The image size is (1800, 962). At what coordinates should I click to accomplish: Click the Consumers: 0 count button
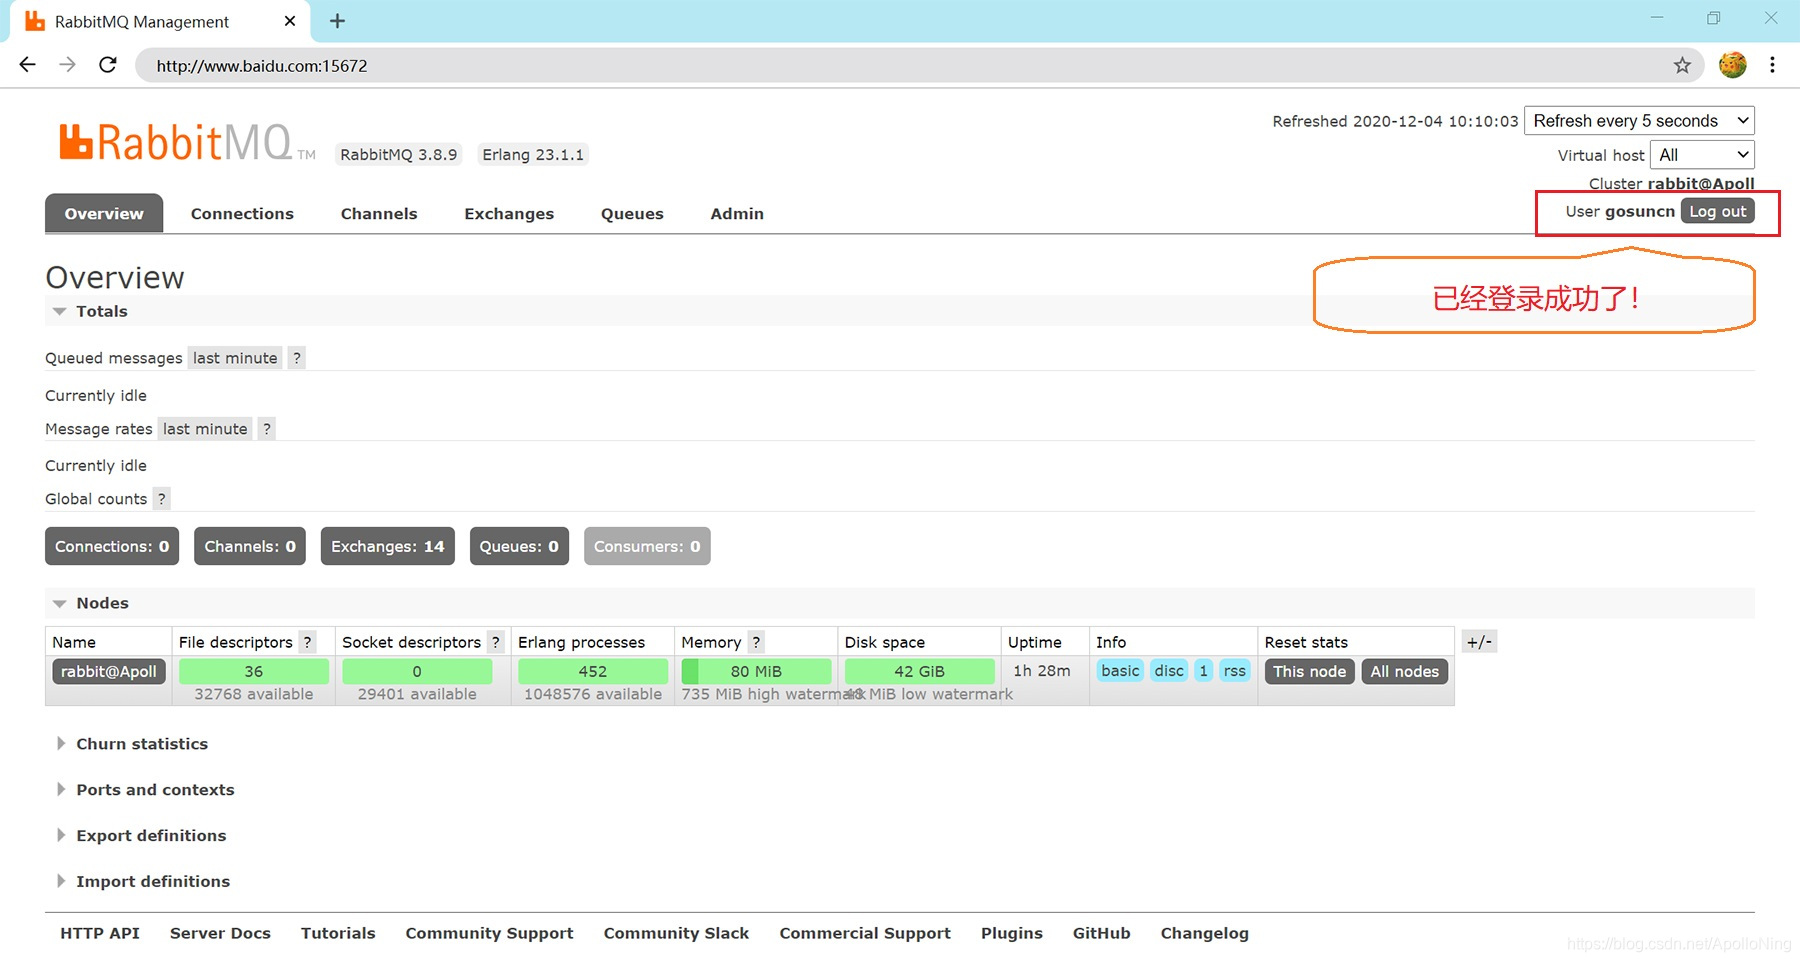[647, 546]
